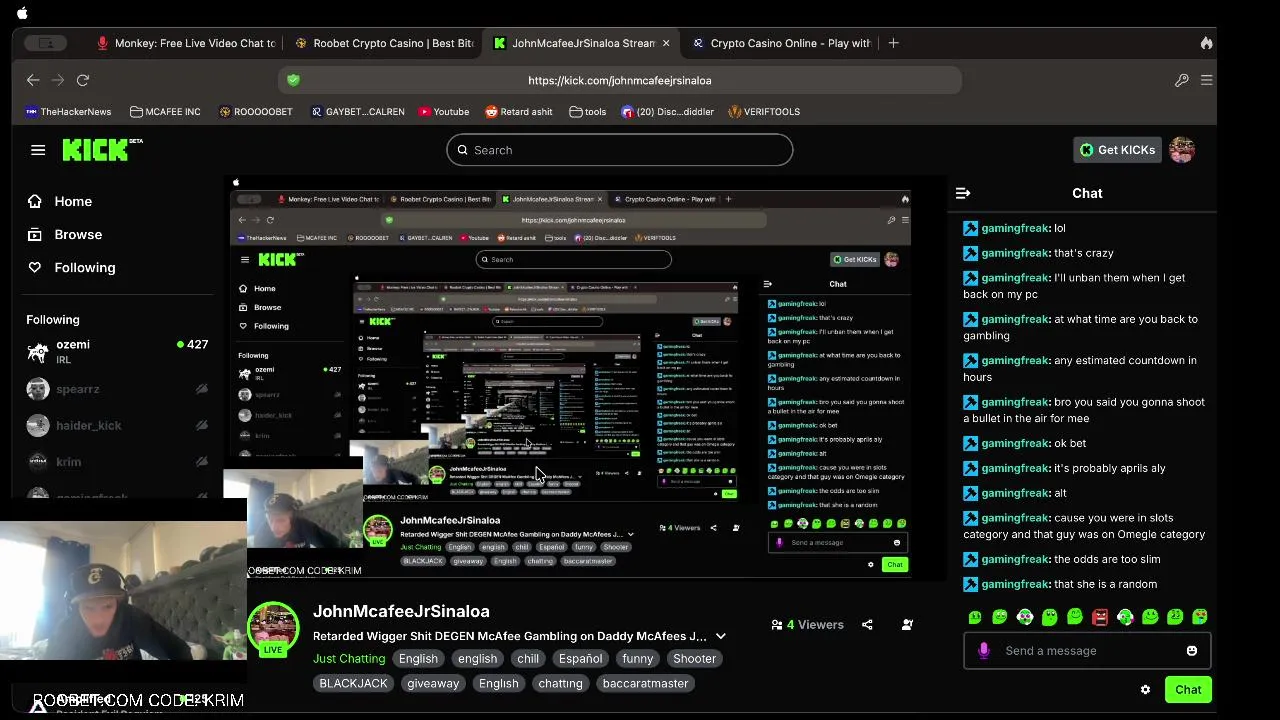Click gamingfreak's "ok bet" chat message
Screen dimensions: 1280x720
point(1025,443)
